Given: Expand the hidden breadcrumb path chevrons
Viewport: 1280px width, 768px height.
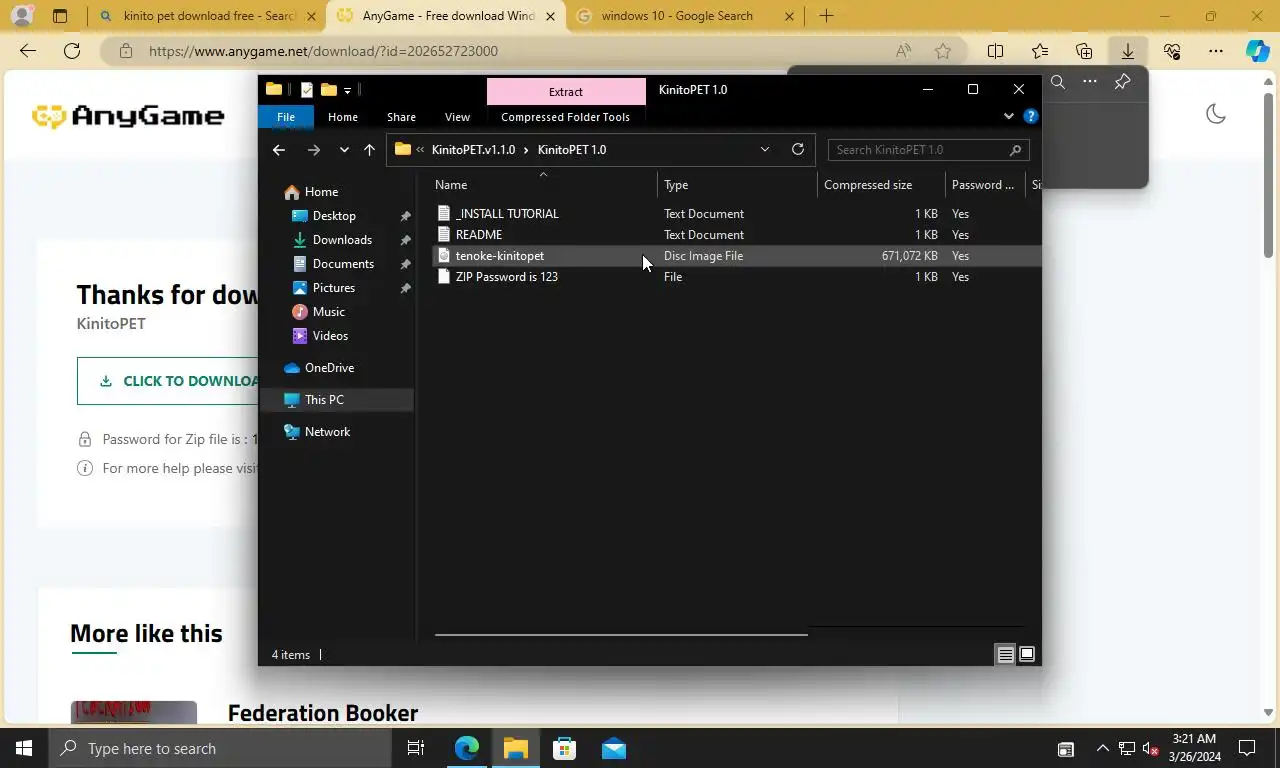Looking at the screenshot, I should click(420, 150).
